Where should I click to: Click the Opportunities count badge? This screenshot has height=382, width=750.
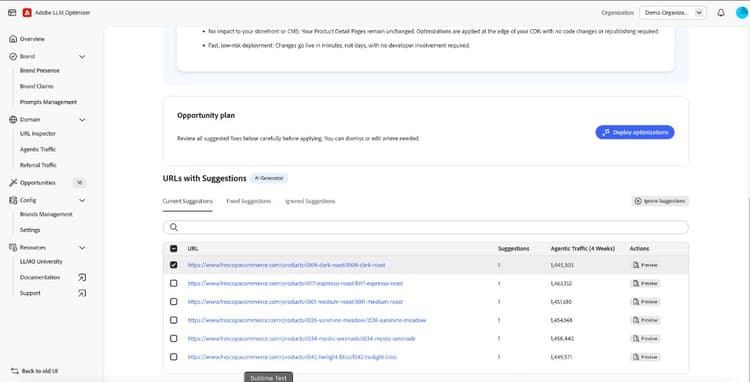click(79, 183)
